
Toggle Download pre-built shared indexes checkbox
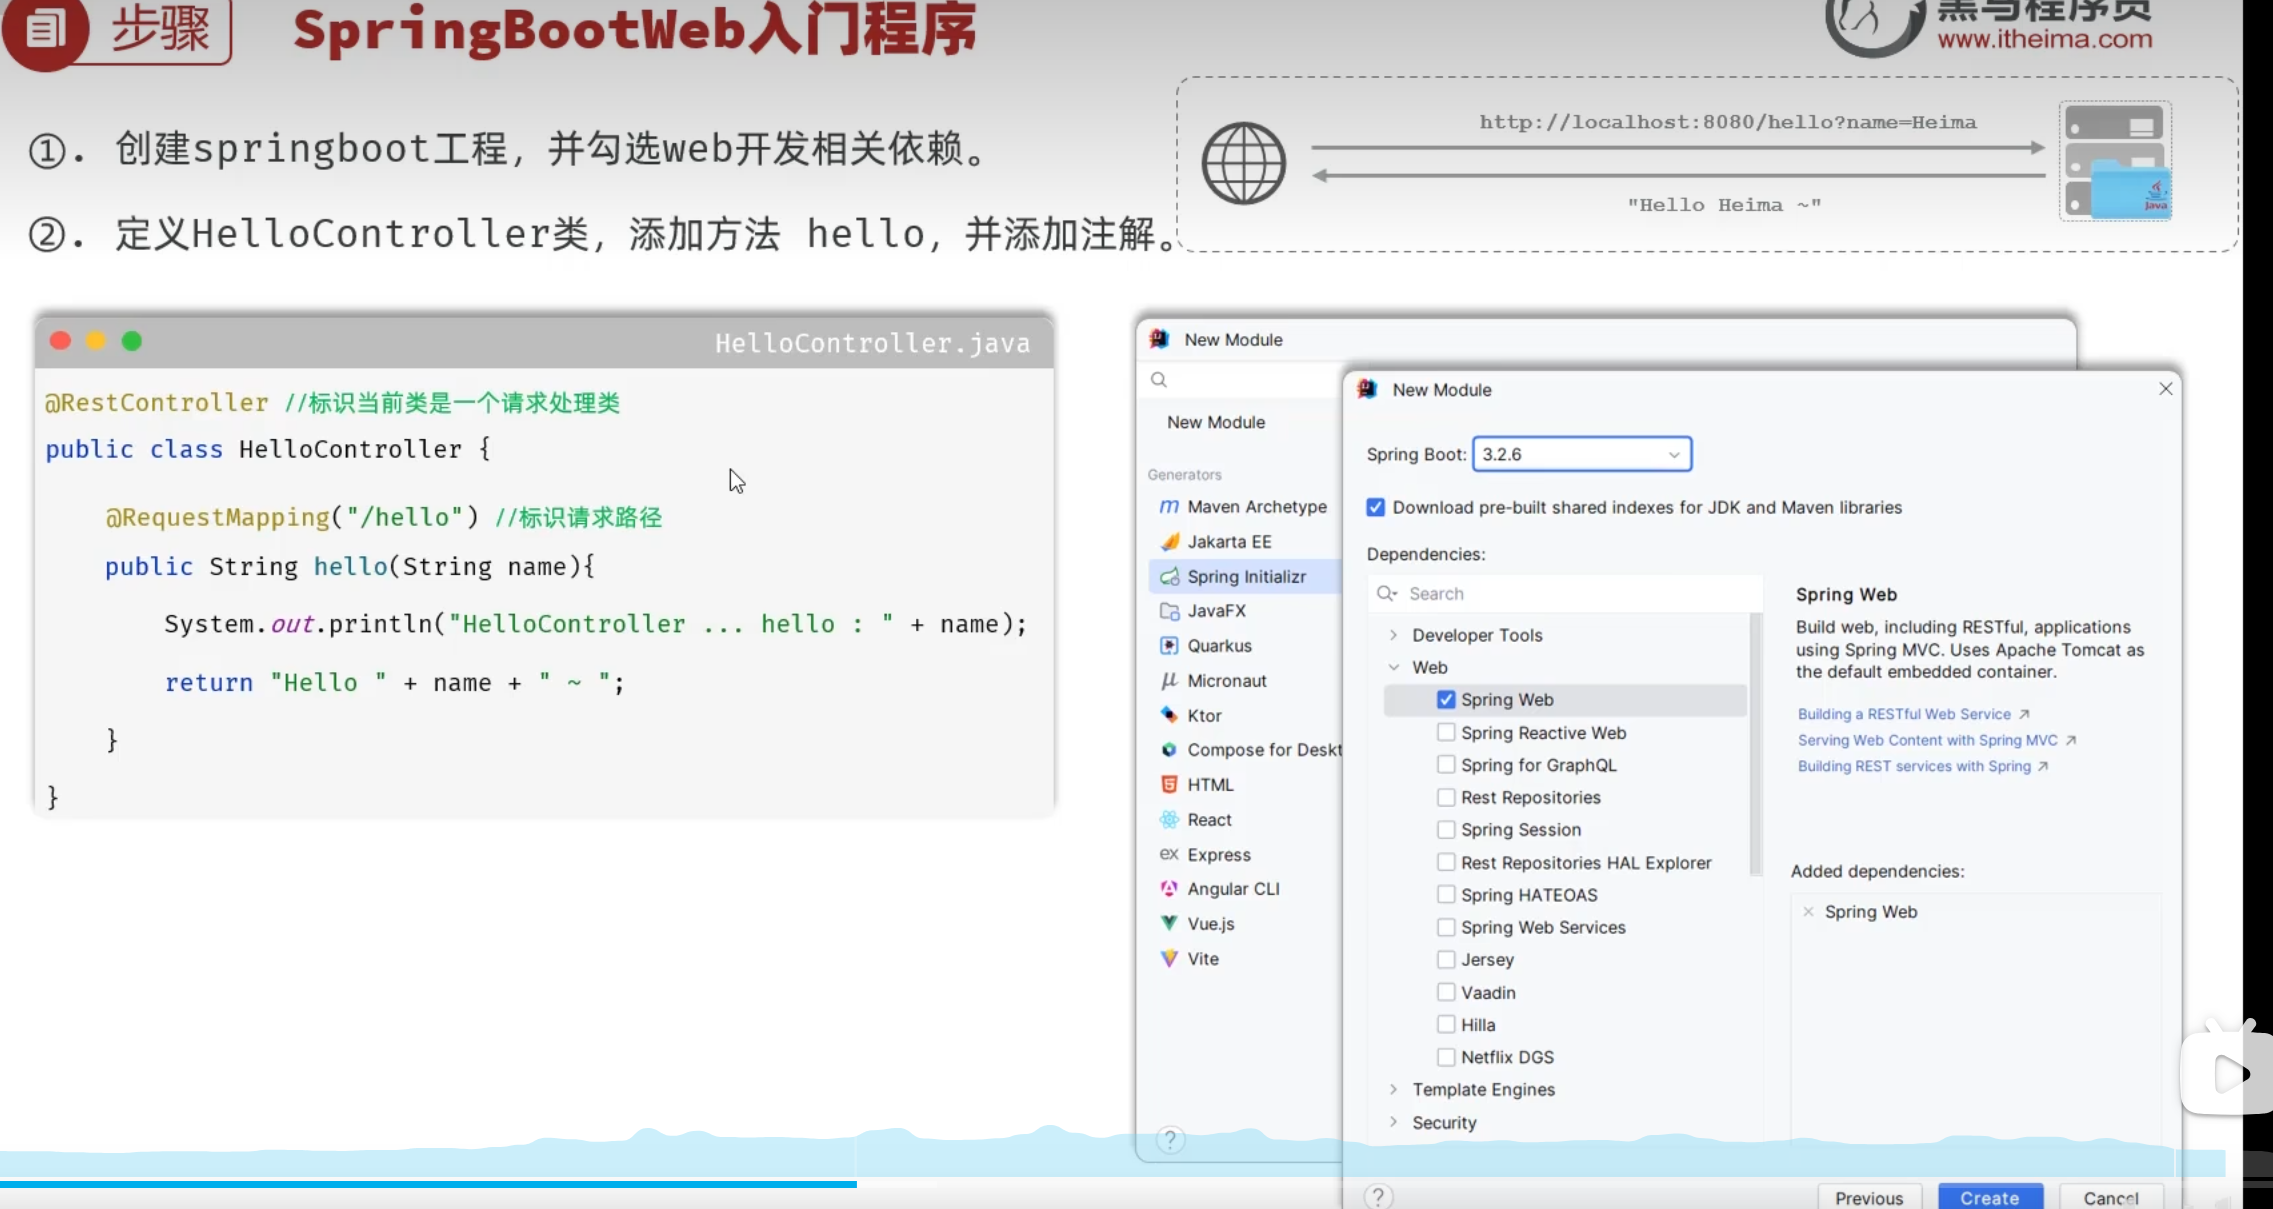(1376, 507)
